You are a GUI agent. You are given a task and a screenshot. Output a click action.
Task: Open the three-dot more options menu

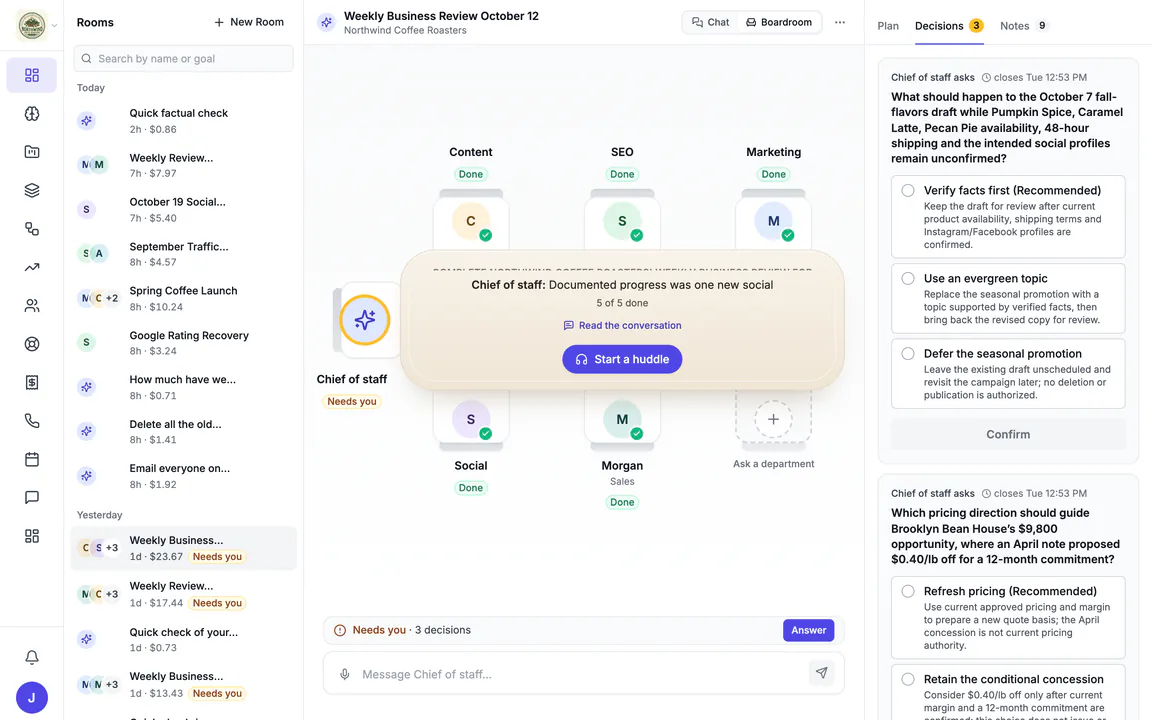tap(840, 22)
